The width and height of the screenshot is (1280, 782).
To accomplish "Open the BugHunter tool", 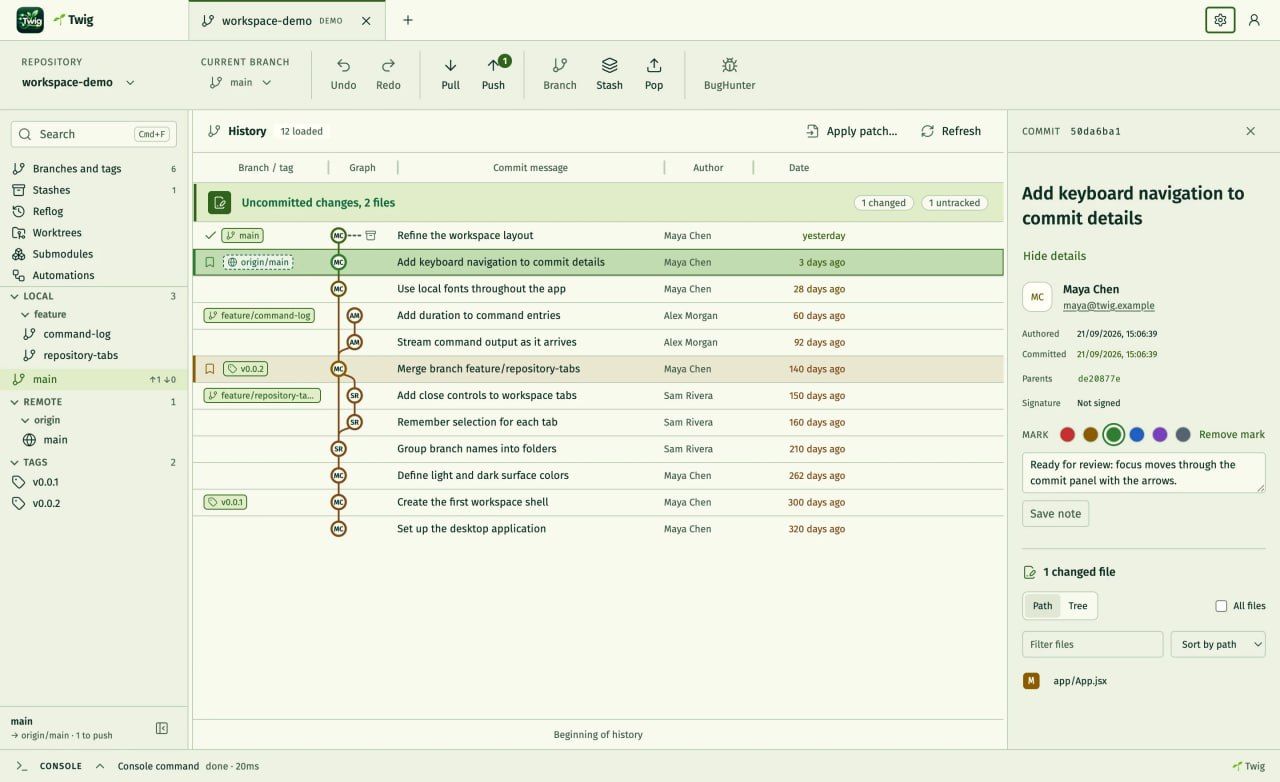I will pos(729,65).
